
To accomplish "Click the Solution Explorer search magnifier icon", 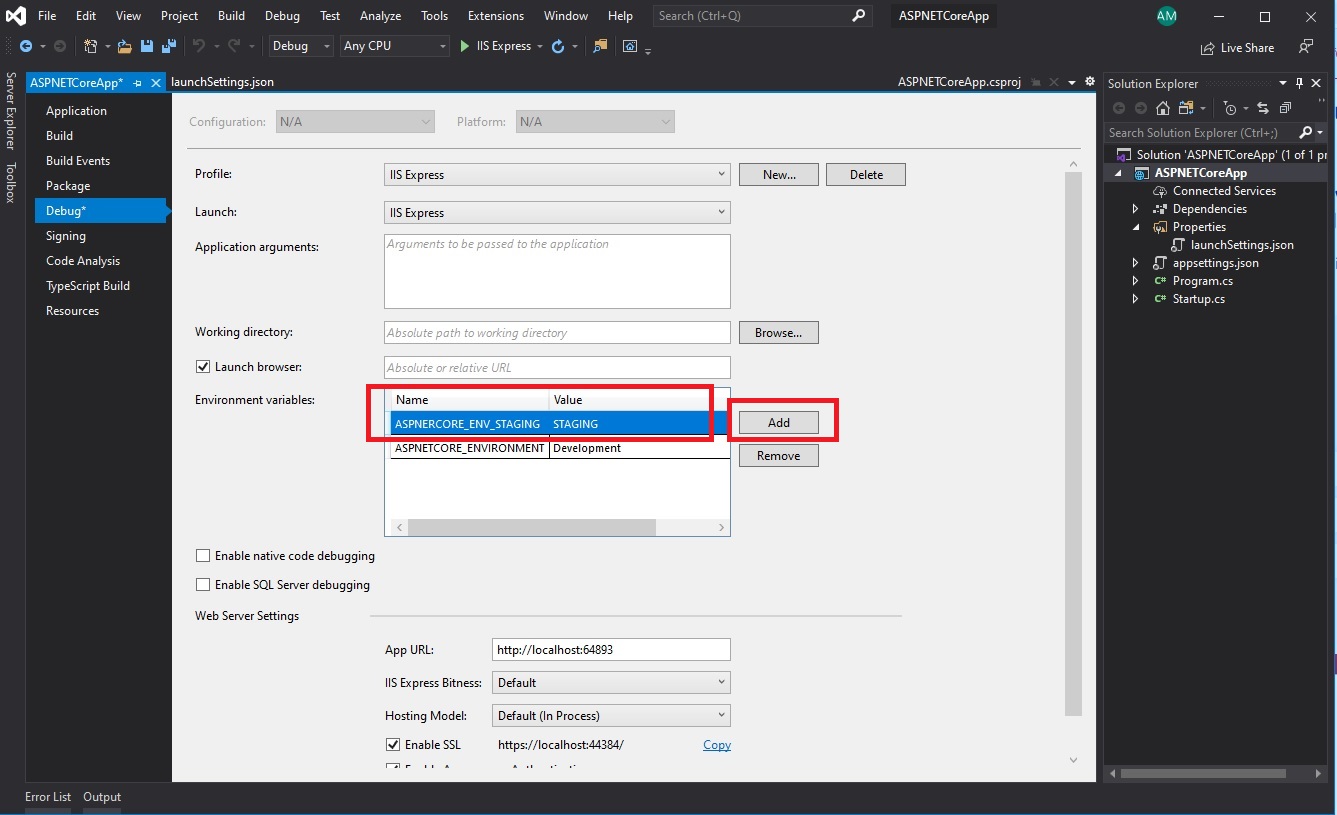I will 1305,132.
